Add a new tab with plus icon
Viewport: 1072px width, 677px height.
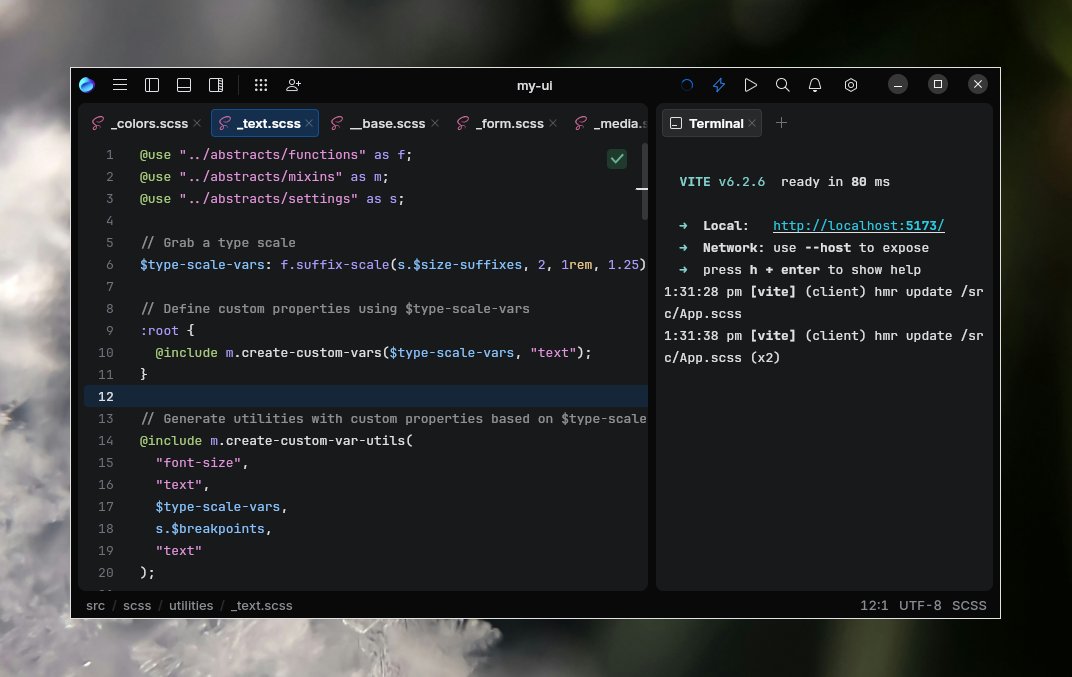point(781,122)
